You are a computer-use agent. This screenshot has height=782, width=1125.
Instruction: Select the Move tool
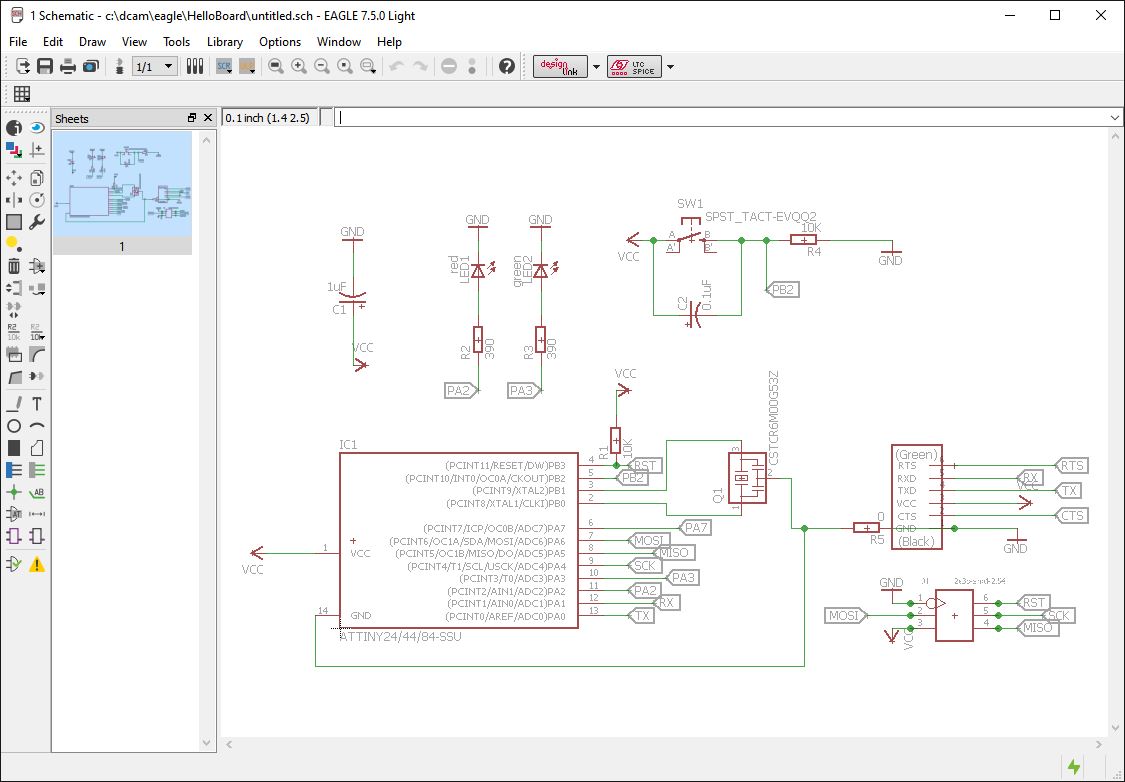[14, 178]
